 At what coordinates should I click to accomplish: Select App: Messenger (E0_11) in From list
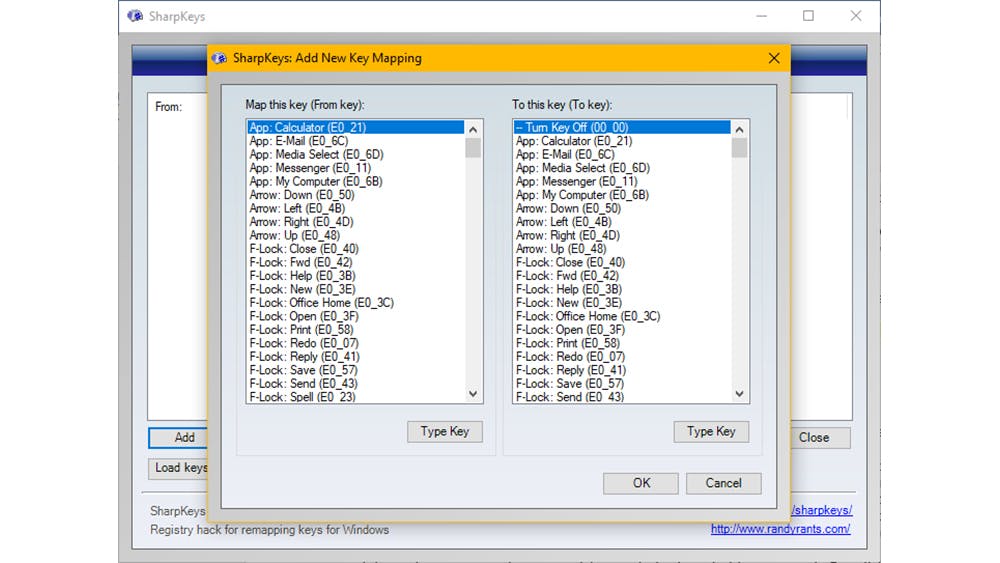click(356, 168)
